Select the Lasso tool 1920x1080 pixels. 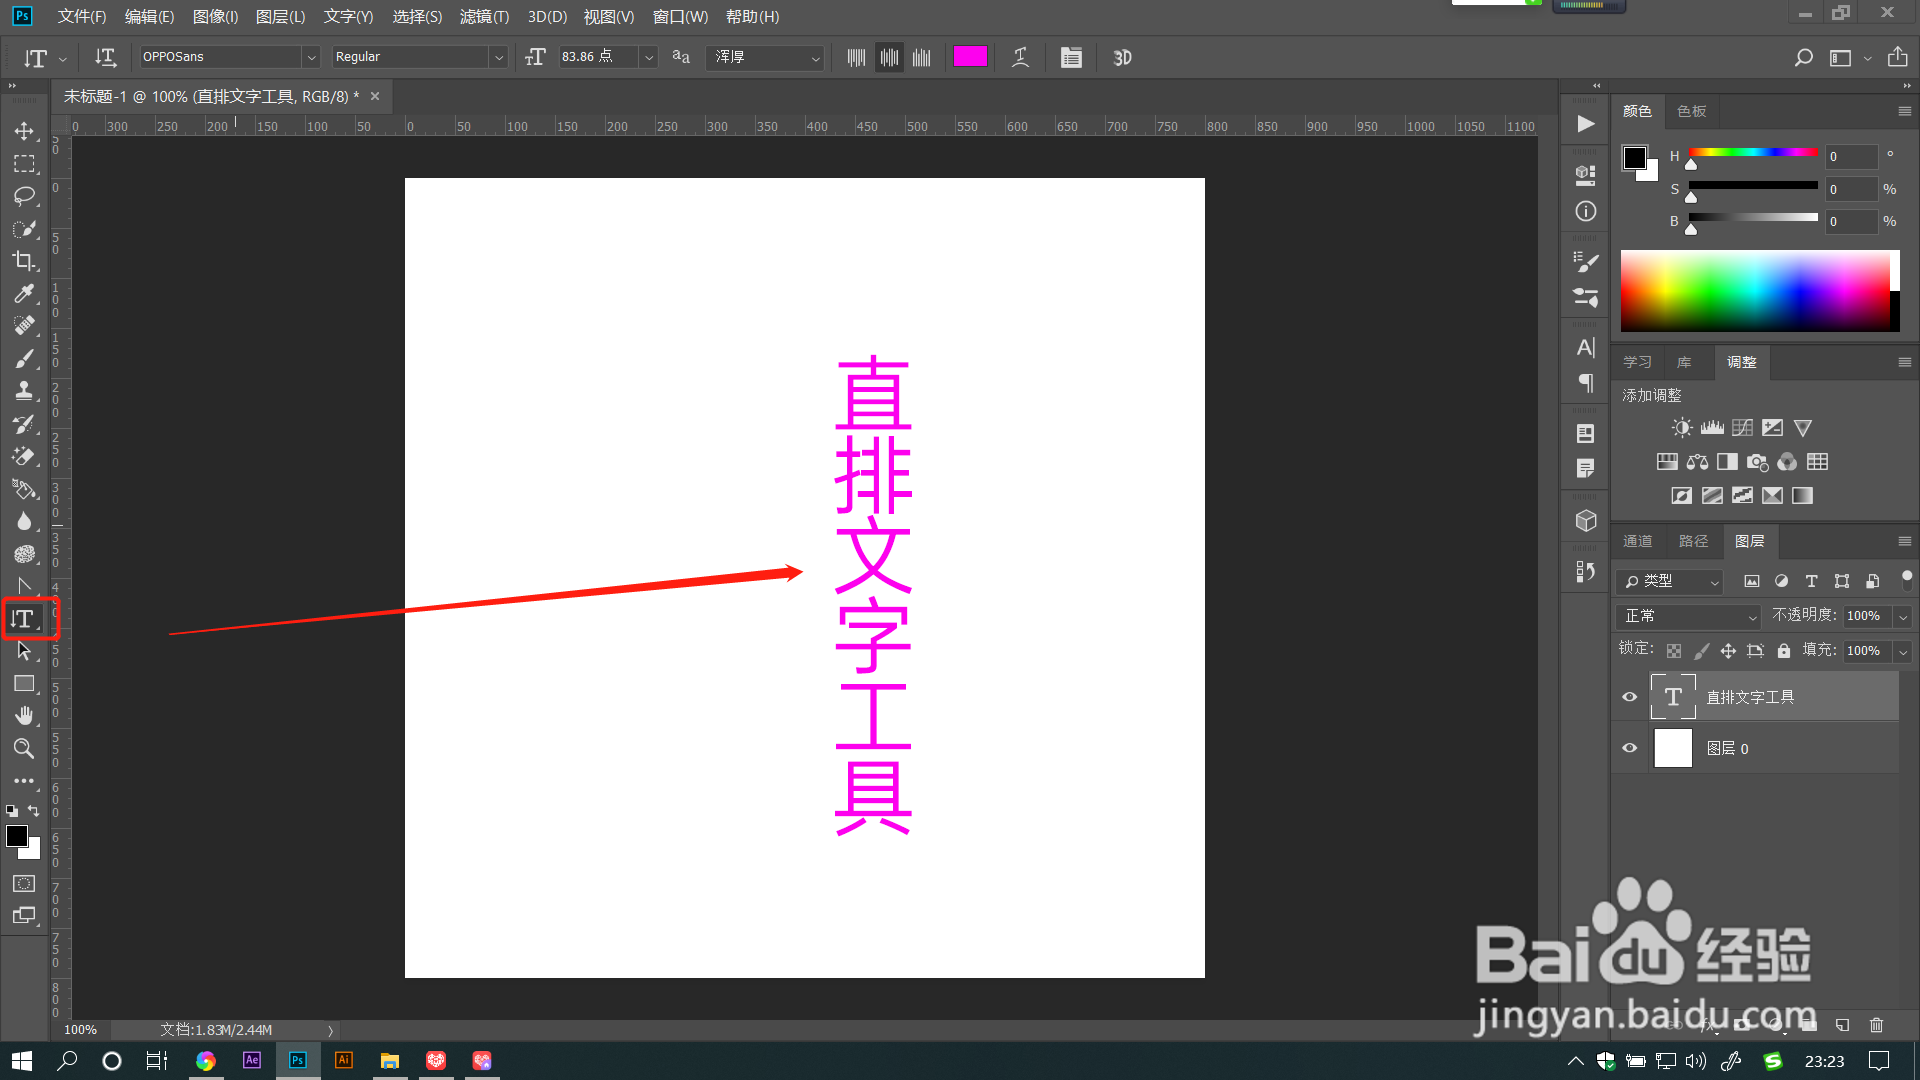tap(24, 196)
